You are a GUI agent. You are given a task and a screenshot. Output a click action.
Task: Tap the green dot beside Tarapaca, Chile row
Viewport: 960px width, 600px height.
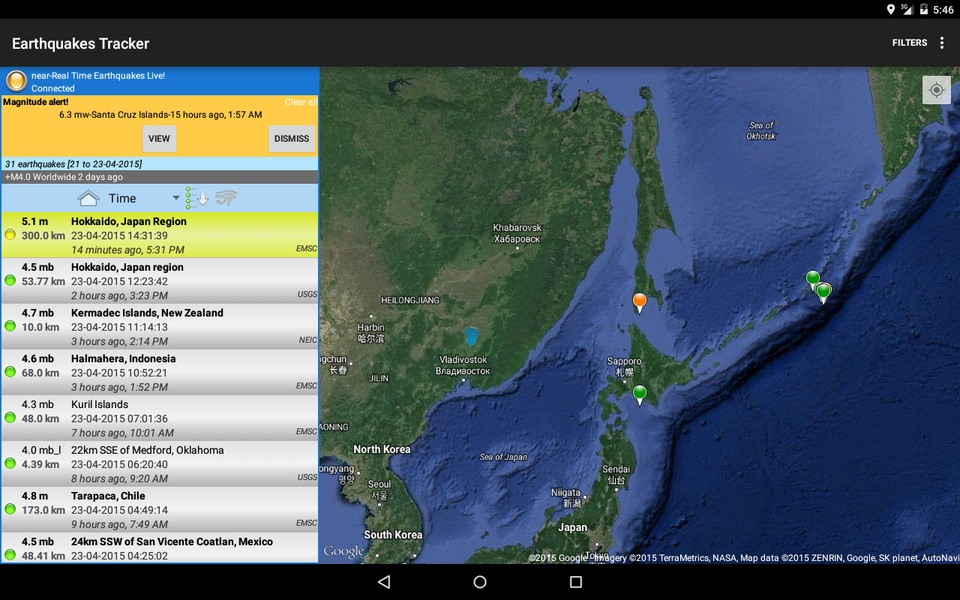(x=10, y=509)
